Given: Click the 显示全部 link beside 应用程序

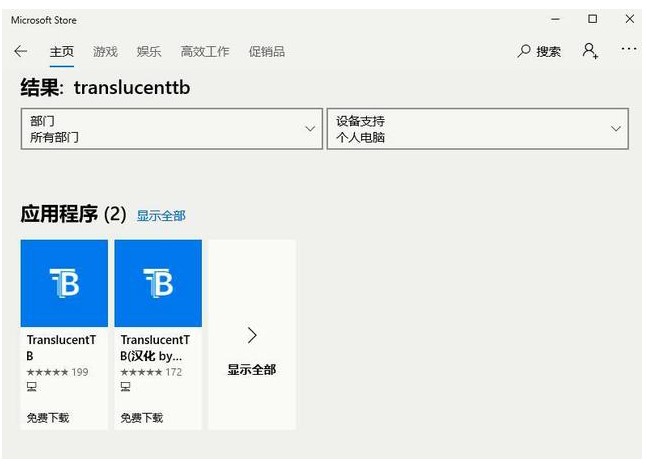Looking at the screenshot, I should click(x=161, y=215).
